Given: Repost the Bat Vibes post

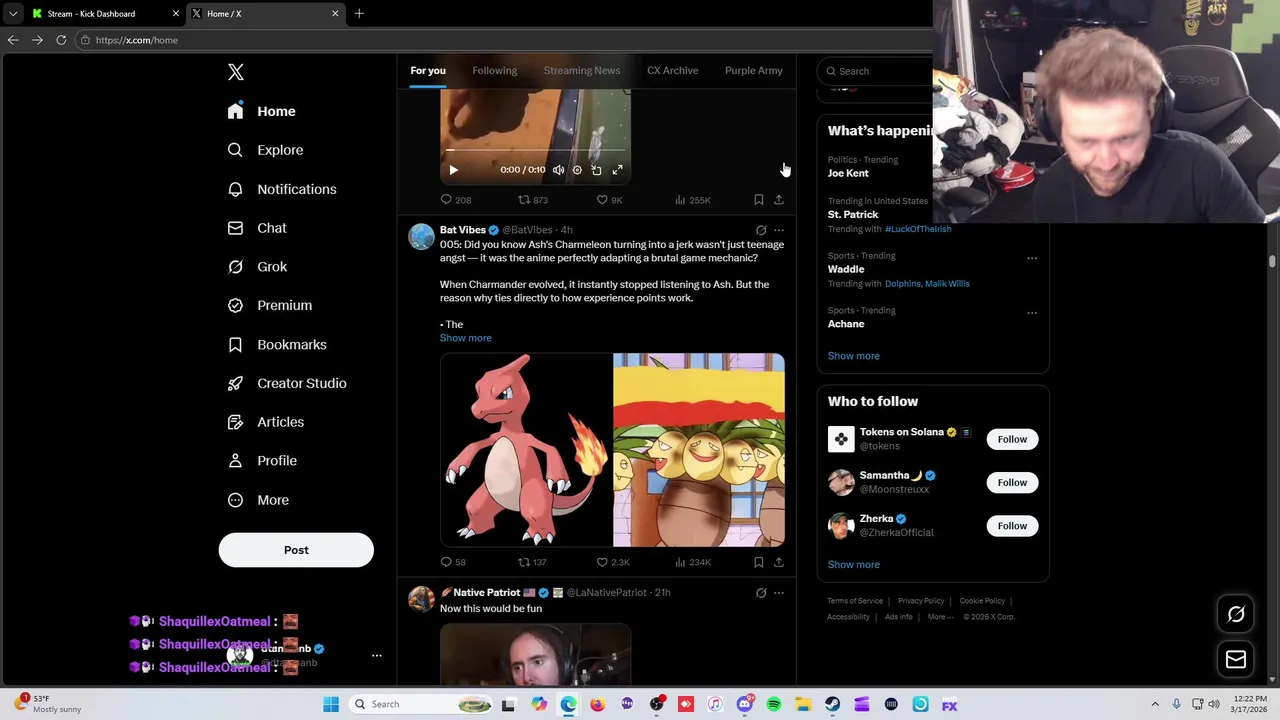Looking at the screenshot, I should click(x=532, y=562).
